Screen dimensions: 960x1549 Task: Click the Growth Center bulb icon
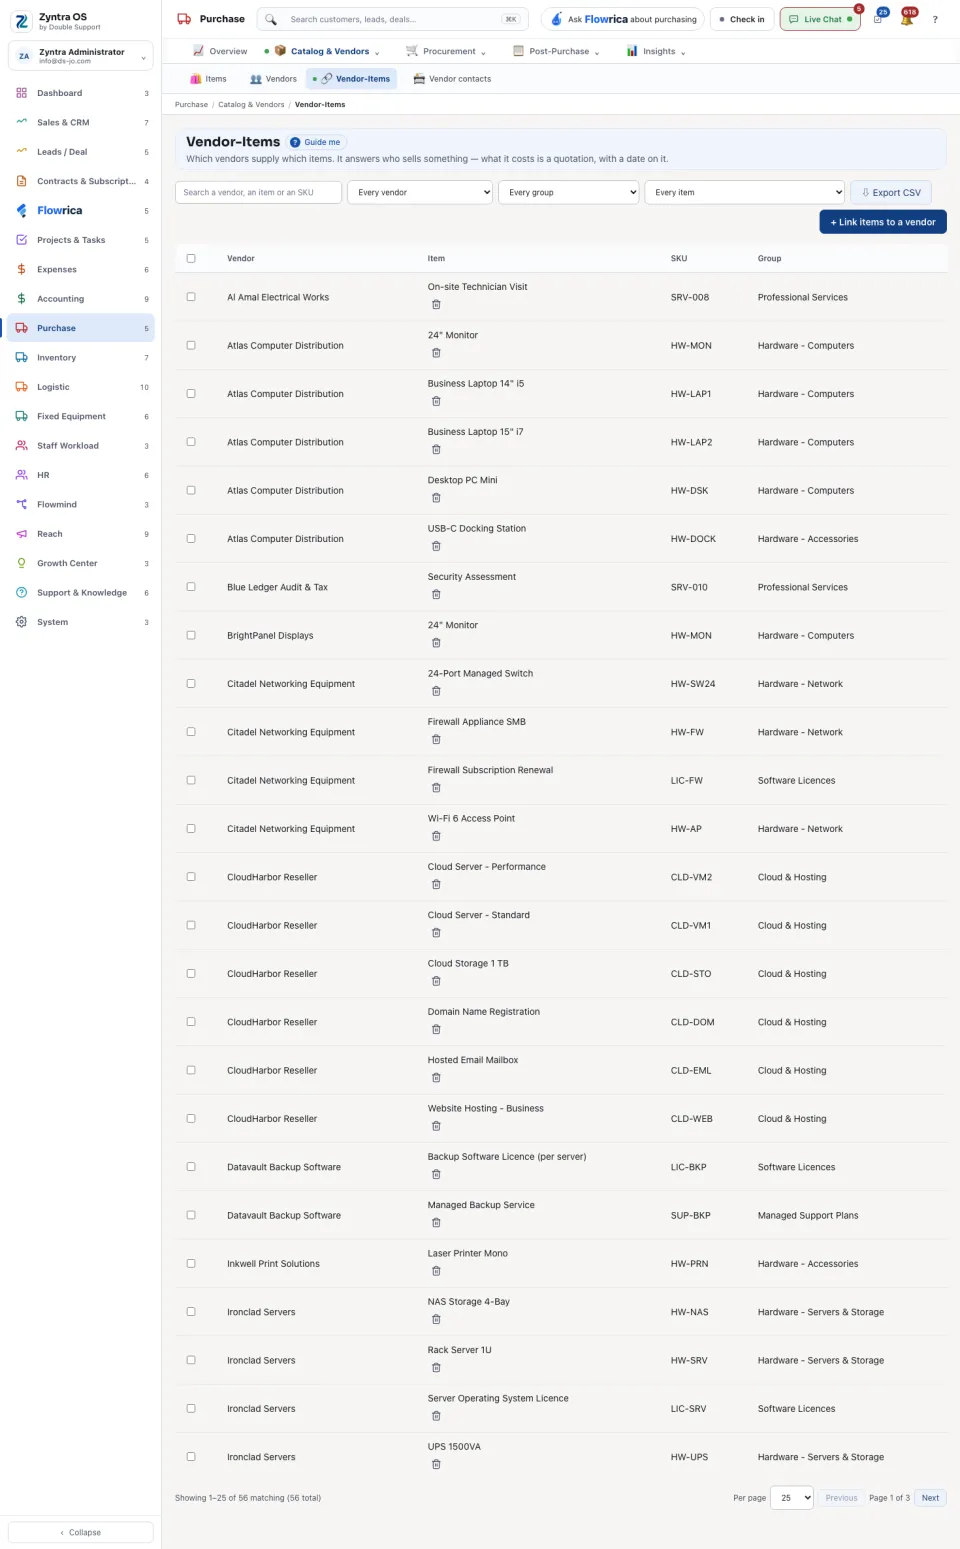[22, 563]
